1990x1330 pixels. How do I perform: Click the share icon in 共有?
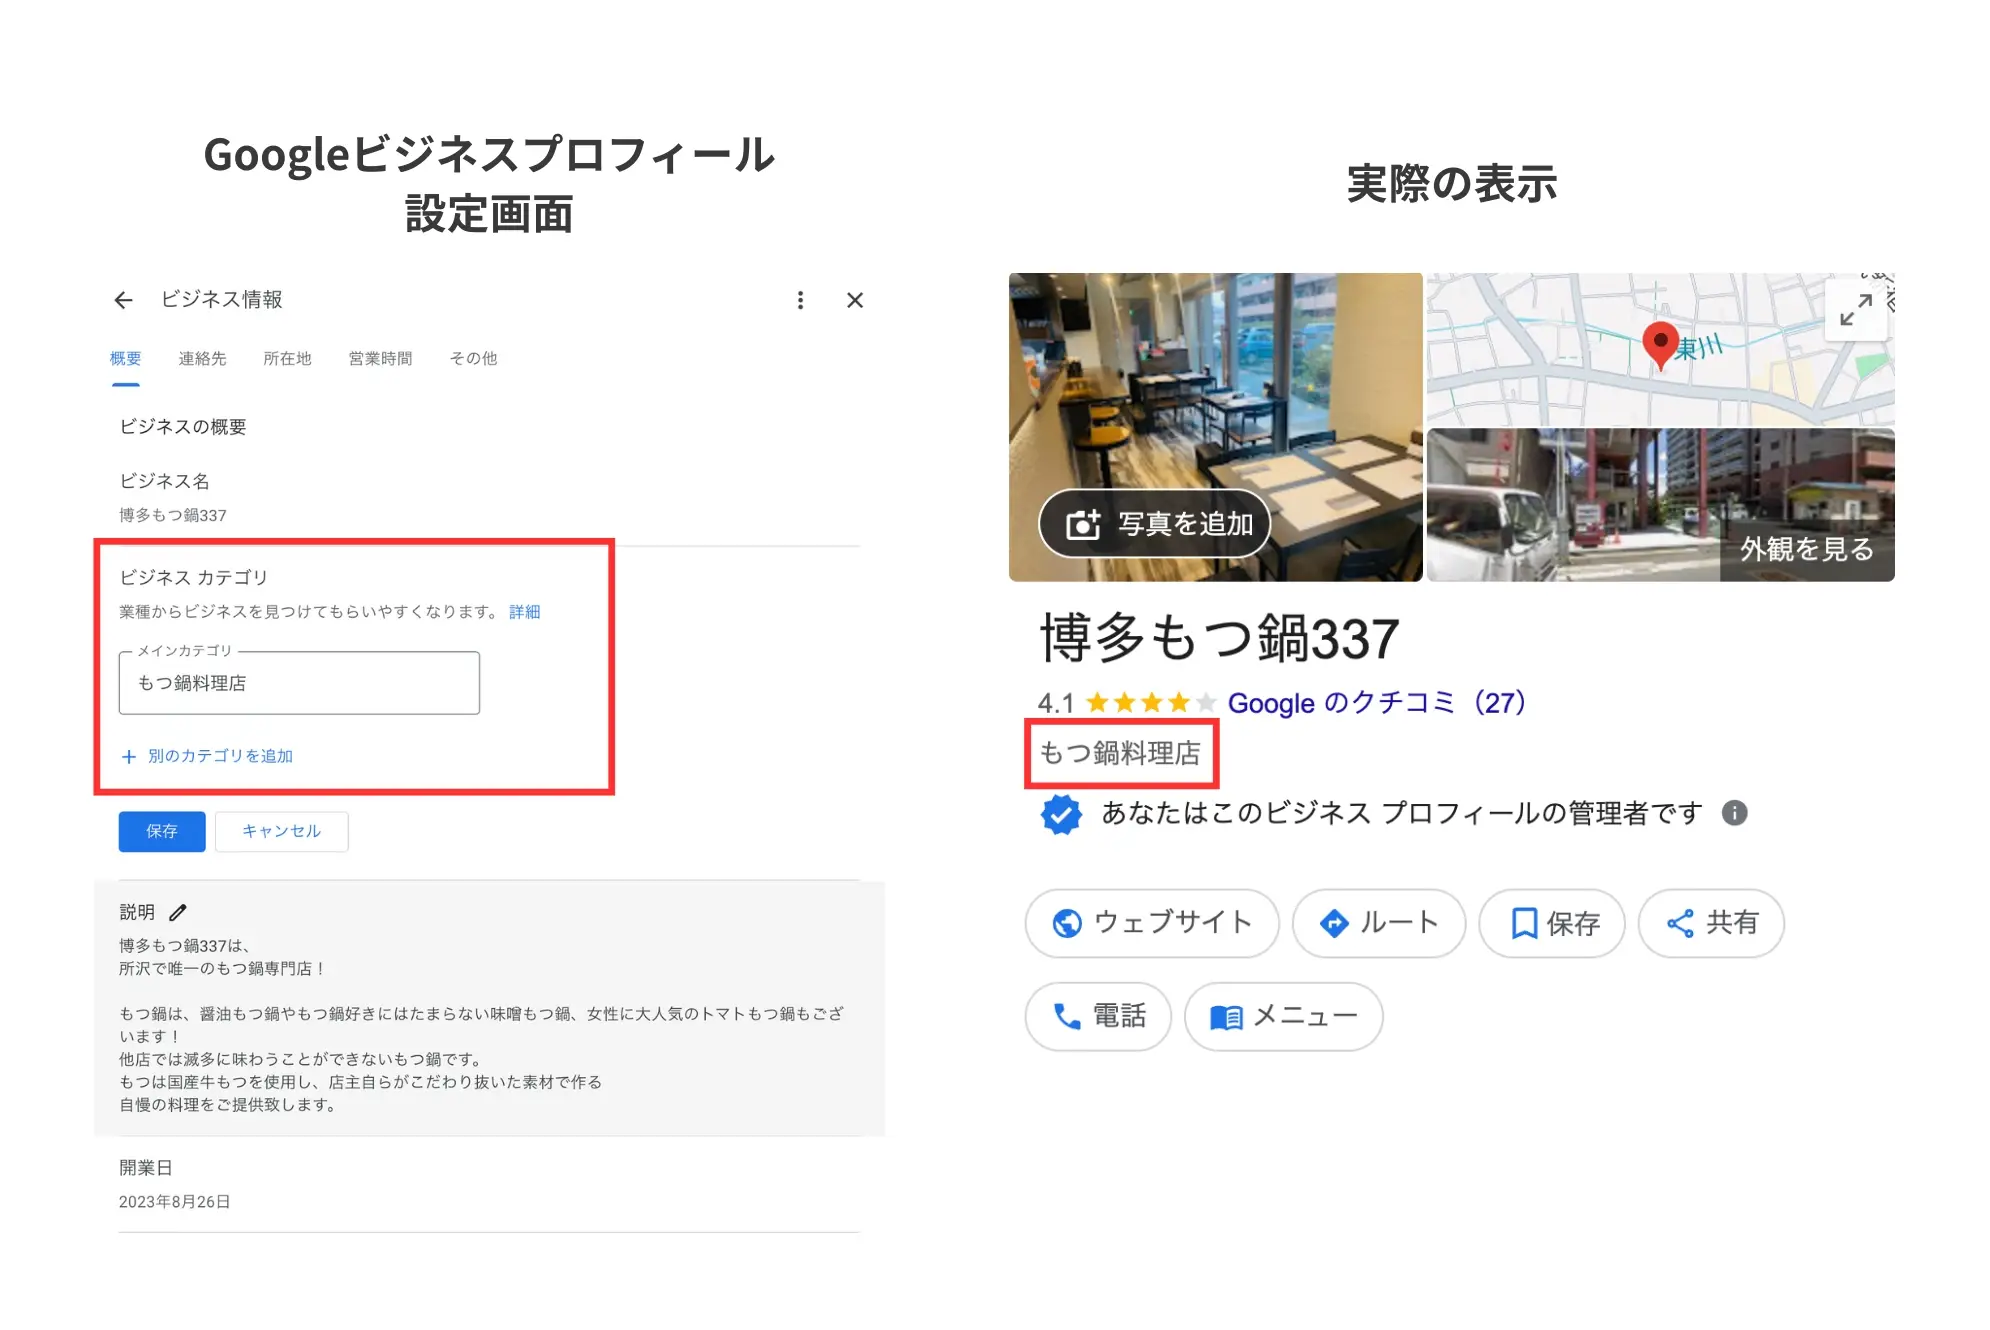coord(1680,923)
